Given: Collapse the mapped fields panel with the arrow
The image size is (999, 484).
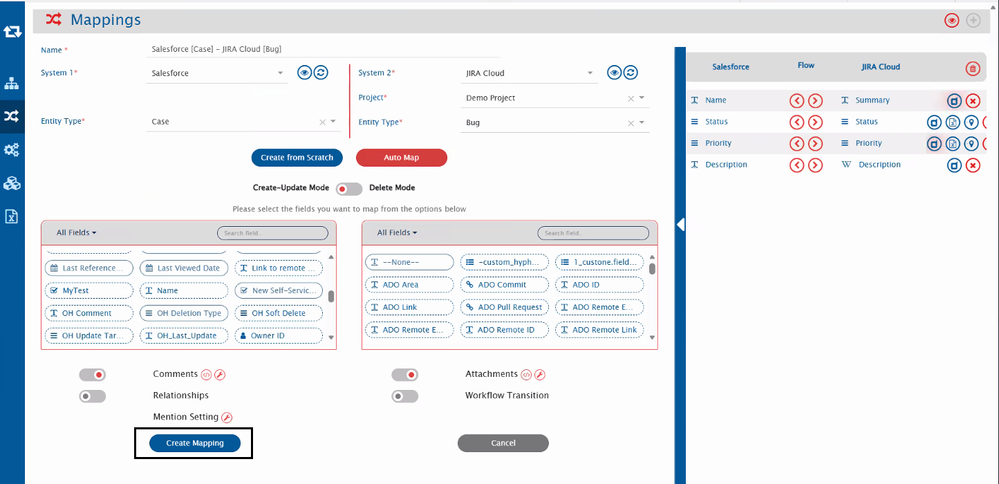Looking at the screenshot, I should (x=680, y=224).
